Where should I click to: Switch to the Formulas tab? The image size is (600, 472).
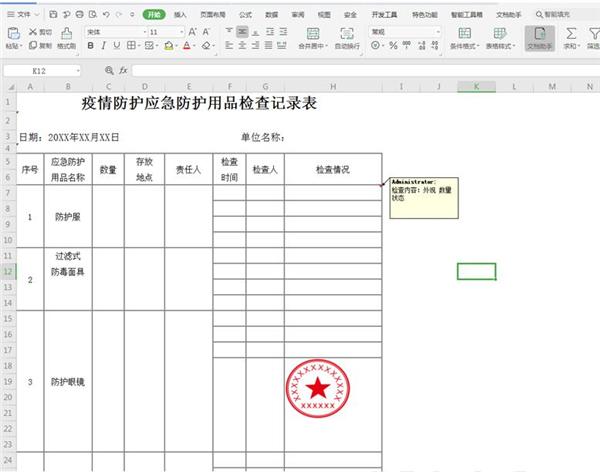(x=245, y=15)
